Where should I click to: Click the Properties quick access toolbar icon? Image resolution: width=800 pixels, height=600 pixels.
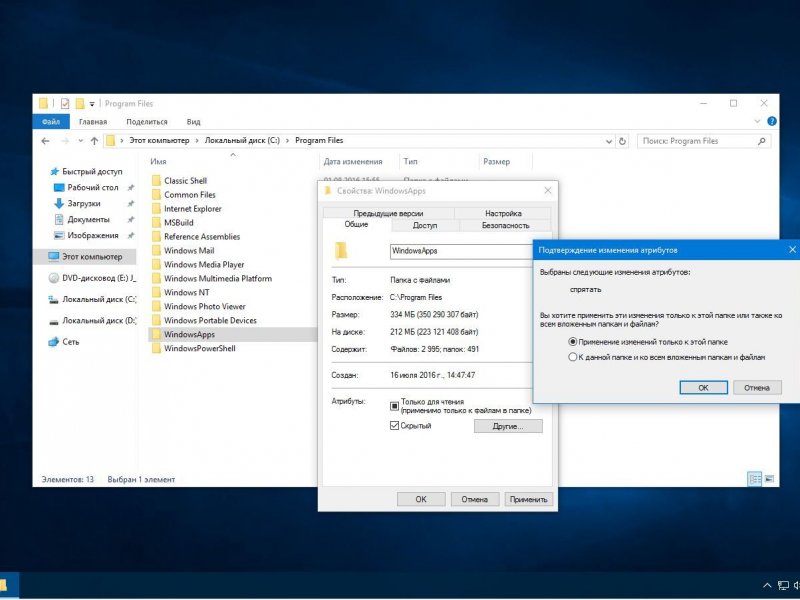click(x=65, y=104)
